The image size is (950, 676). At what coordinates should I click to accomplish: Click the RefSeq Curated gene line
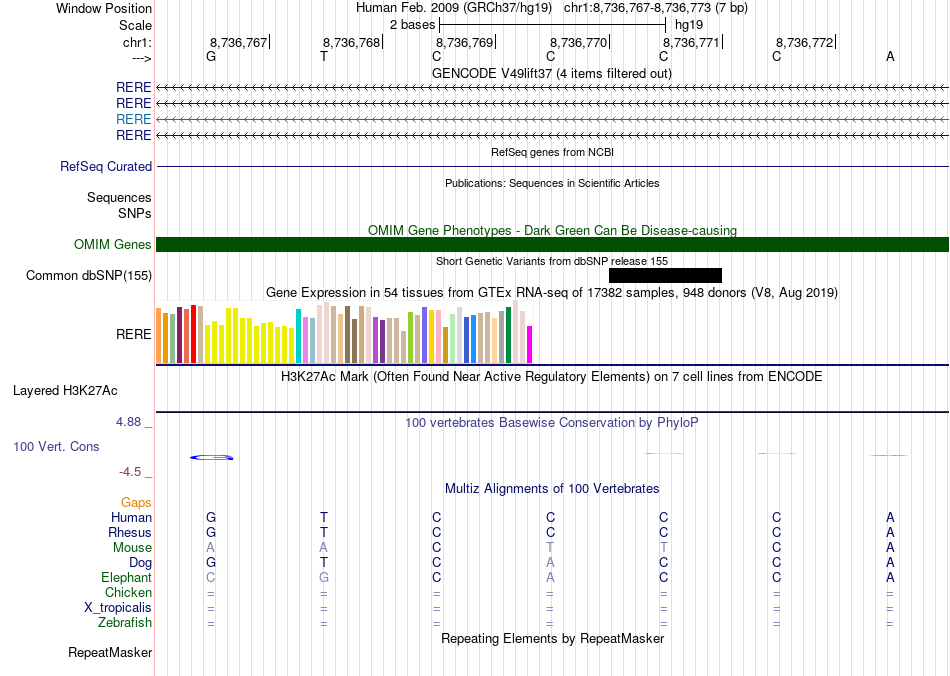(x=553, y=167)
